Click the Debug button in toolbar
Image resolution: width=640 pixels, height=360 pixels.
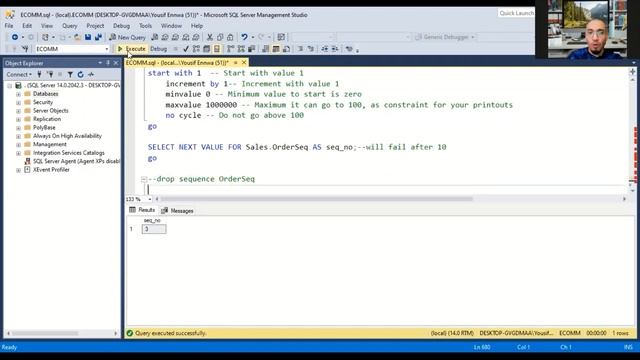(x=158, y=49)
